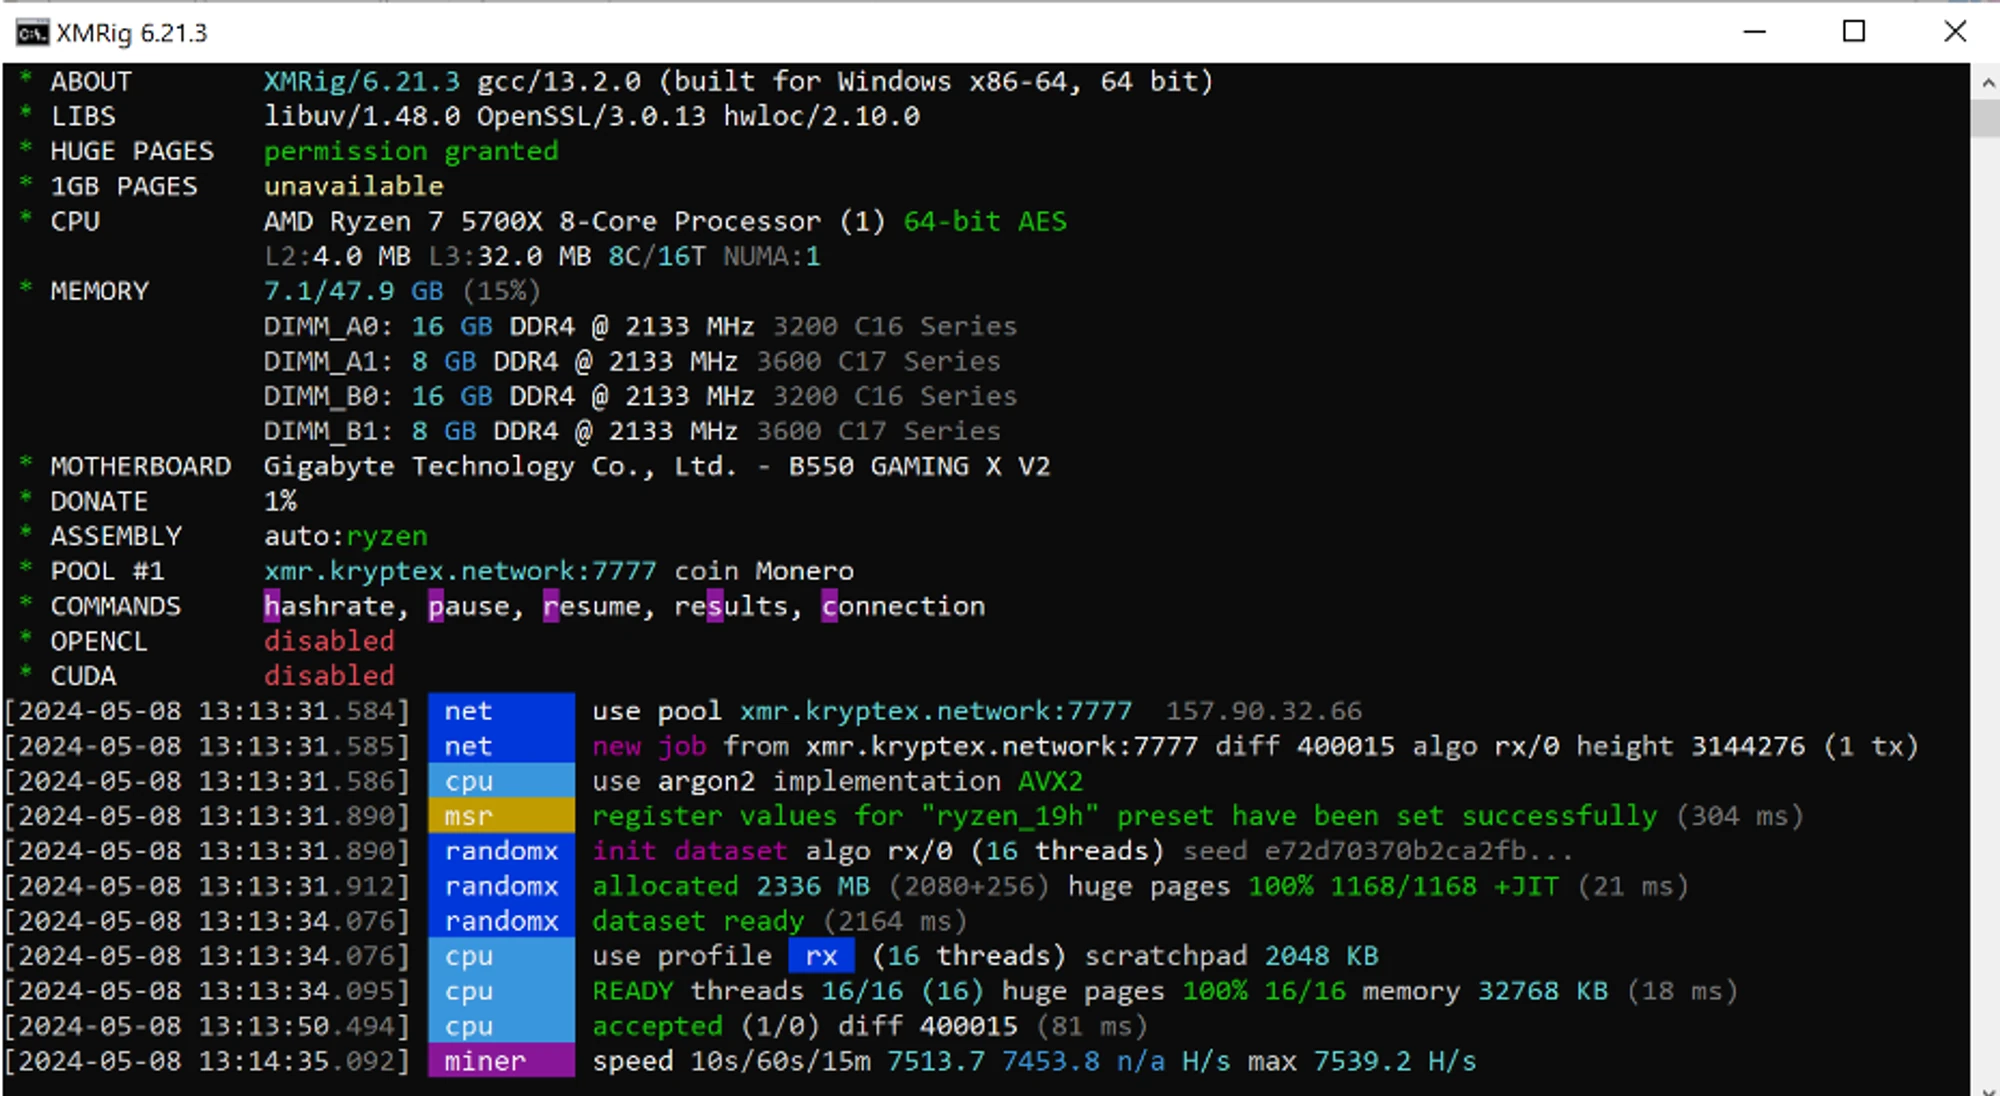The height and width of the screenshot is (1096, 2000).
Task: Click the first net tag in log
Action: click(x=501, y=711)
